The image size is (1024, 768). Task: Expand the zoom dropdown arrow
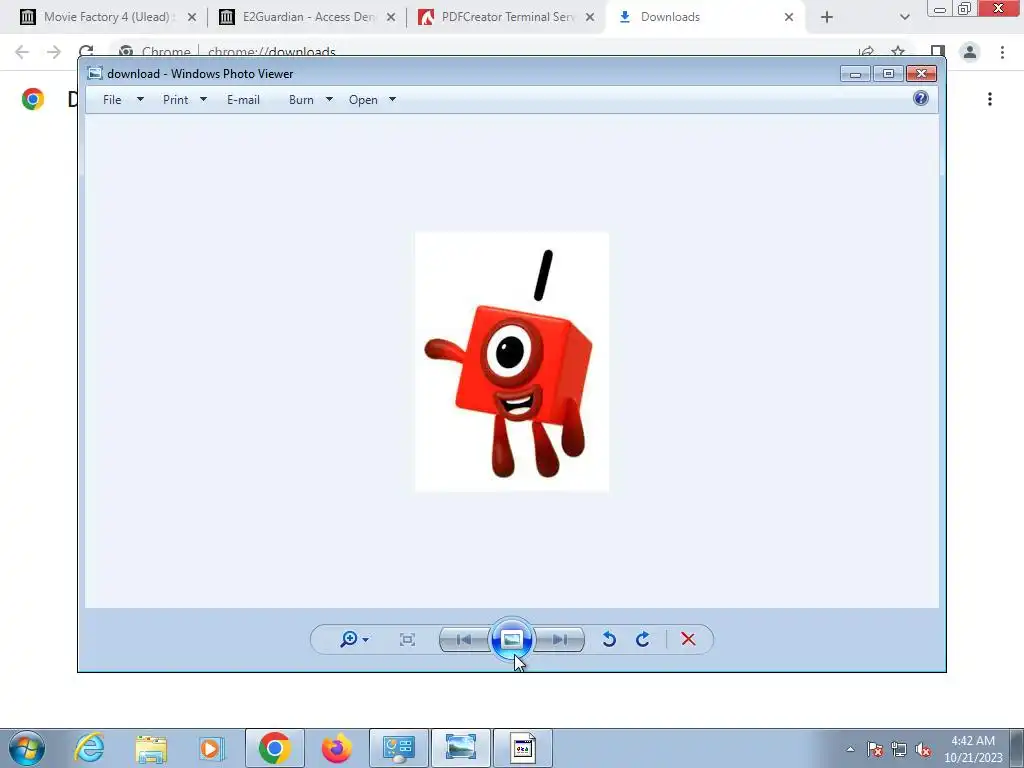pyautogui.click(x=366, y=639)
